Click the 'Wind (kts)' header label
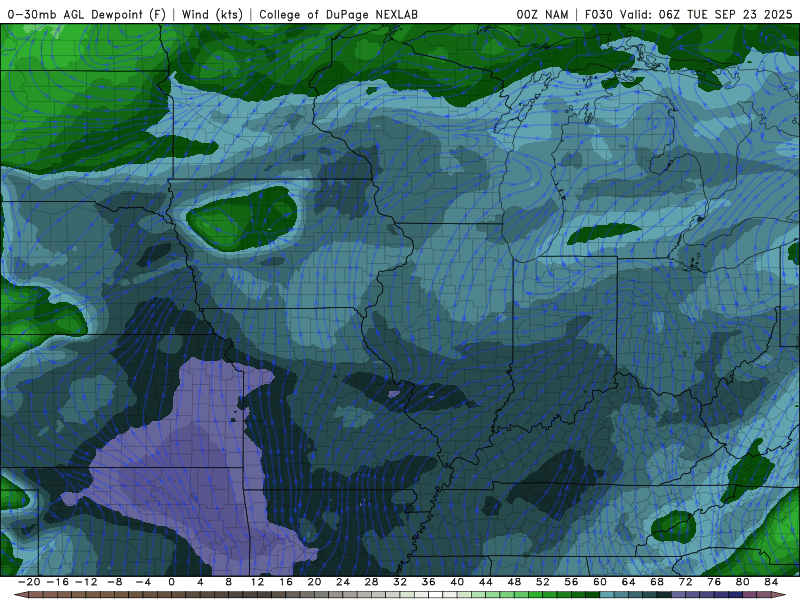Screen dimensions: 800x600 pyautogui.click(x=212, y=14)
